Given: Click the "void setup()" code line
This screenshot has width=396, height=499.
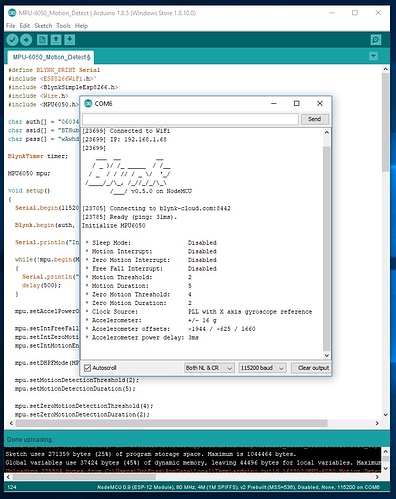Looking at the screenshot, I should 29,191.
